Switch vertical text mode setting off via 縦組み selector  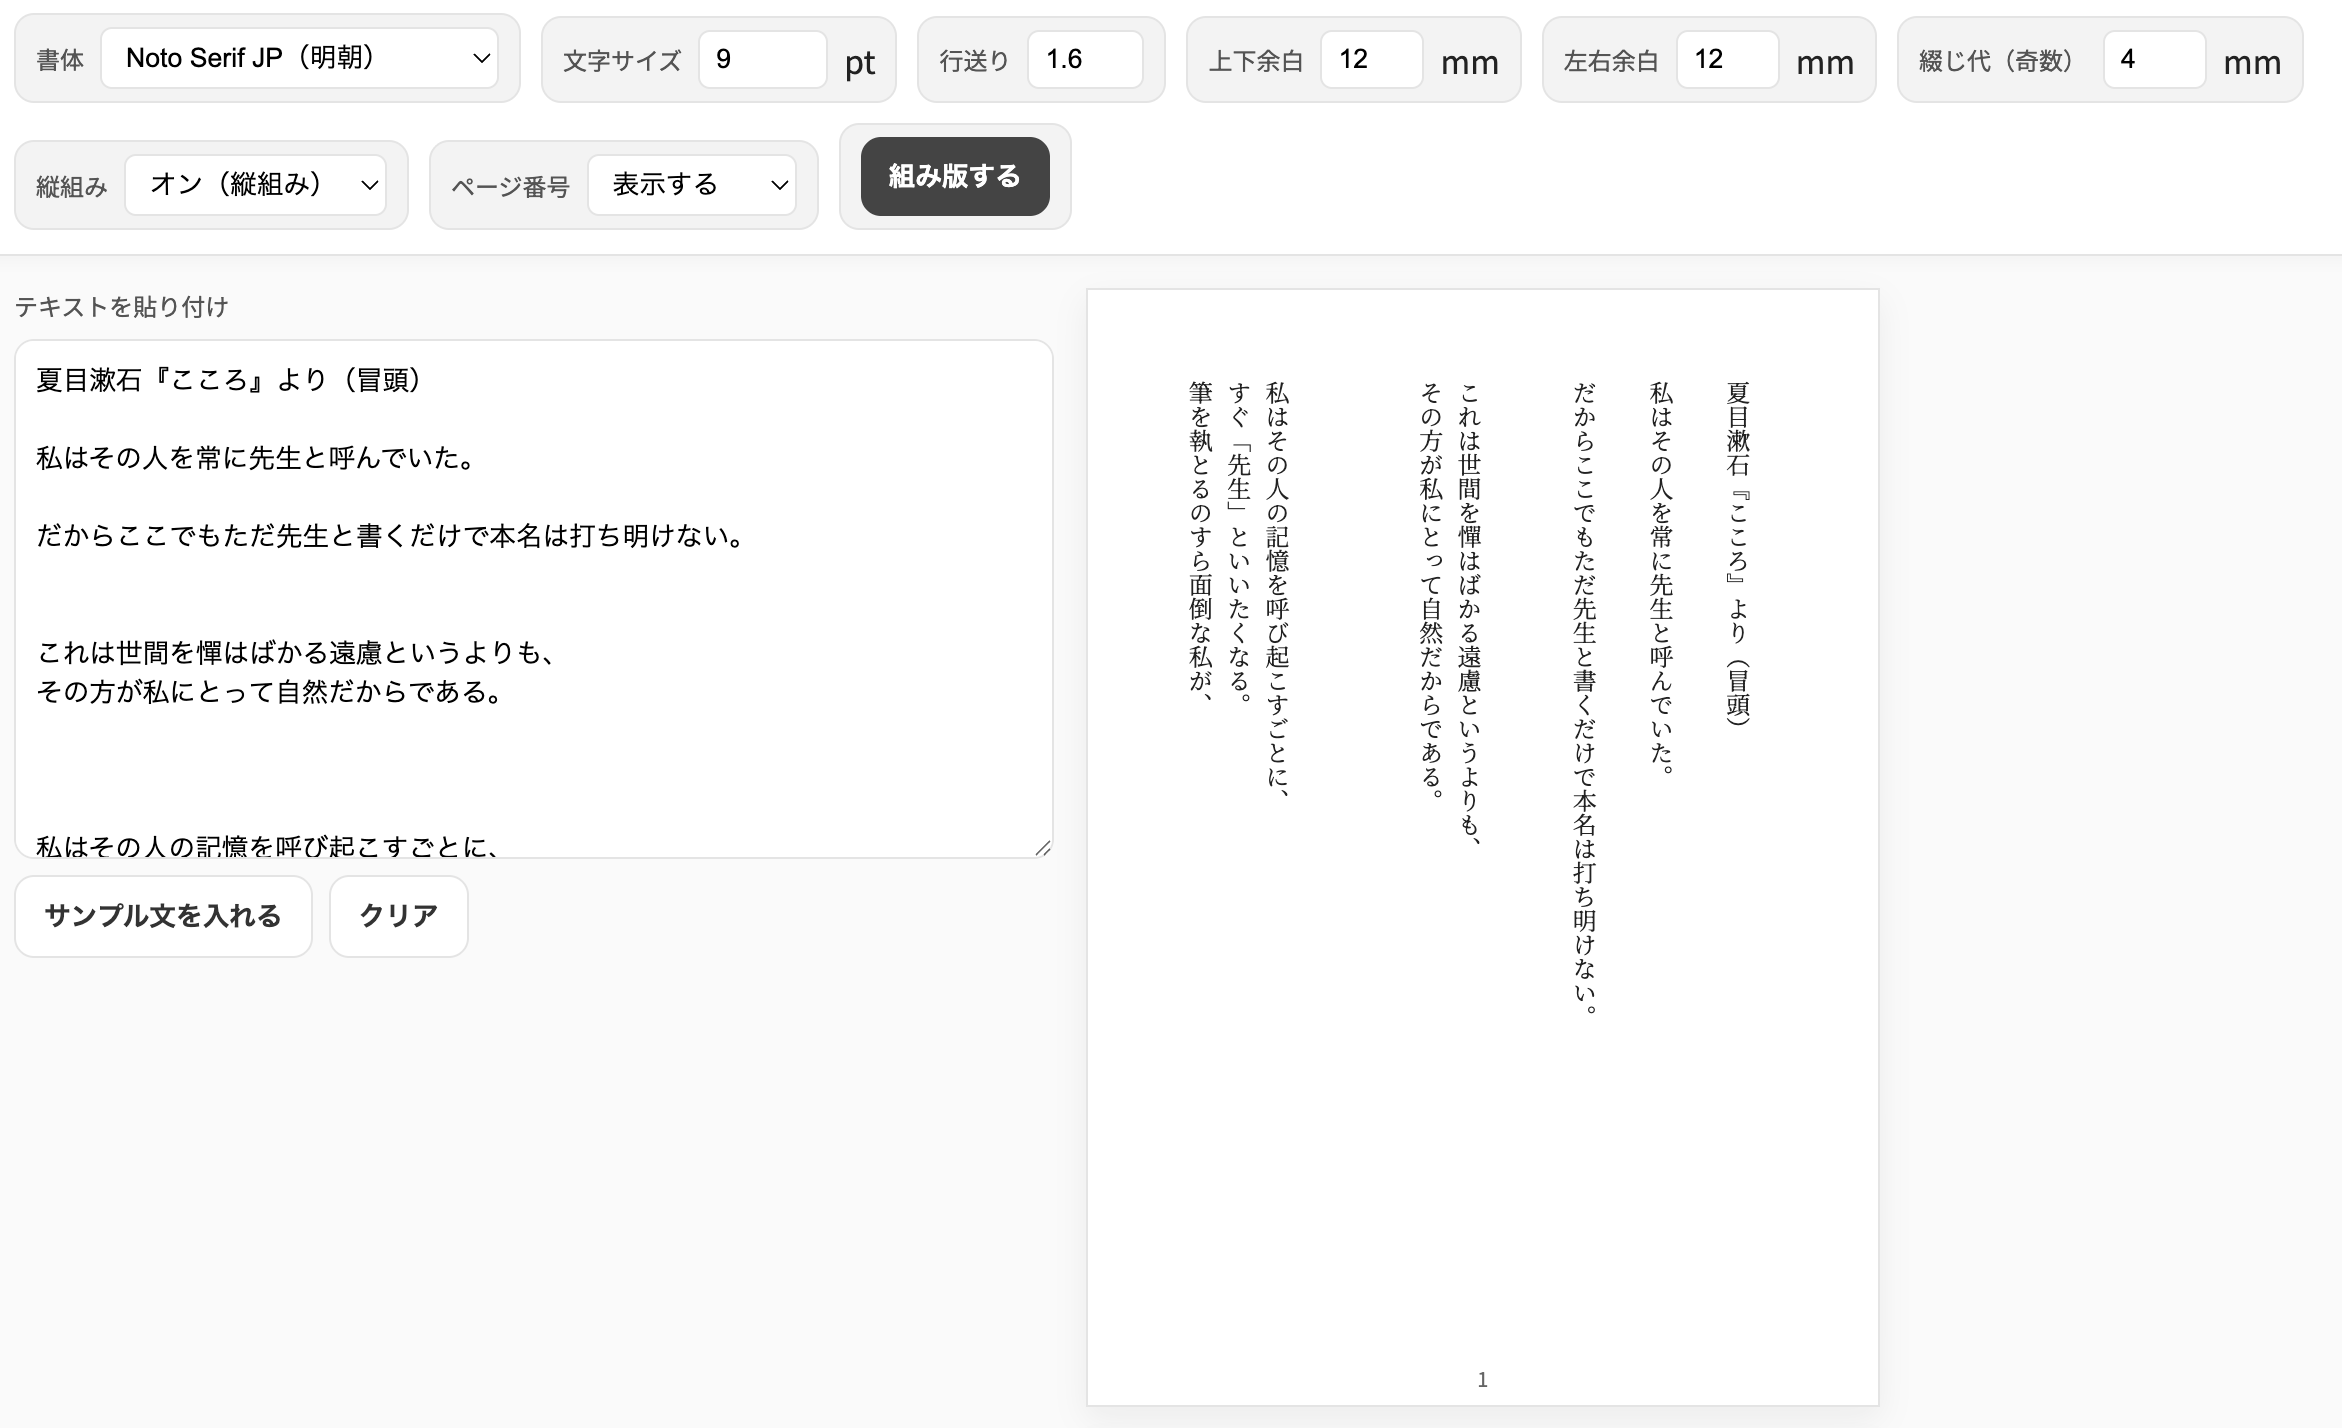tap(255, 184)
